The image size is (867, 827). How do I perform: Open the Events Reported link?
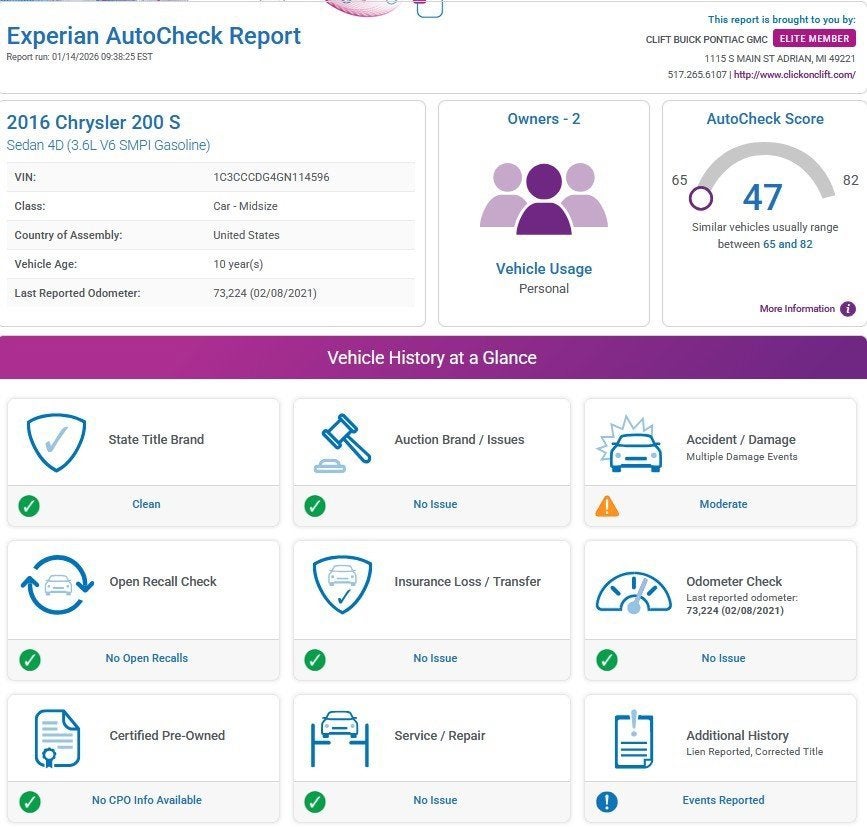click(x=723, y=801)
